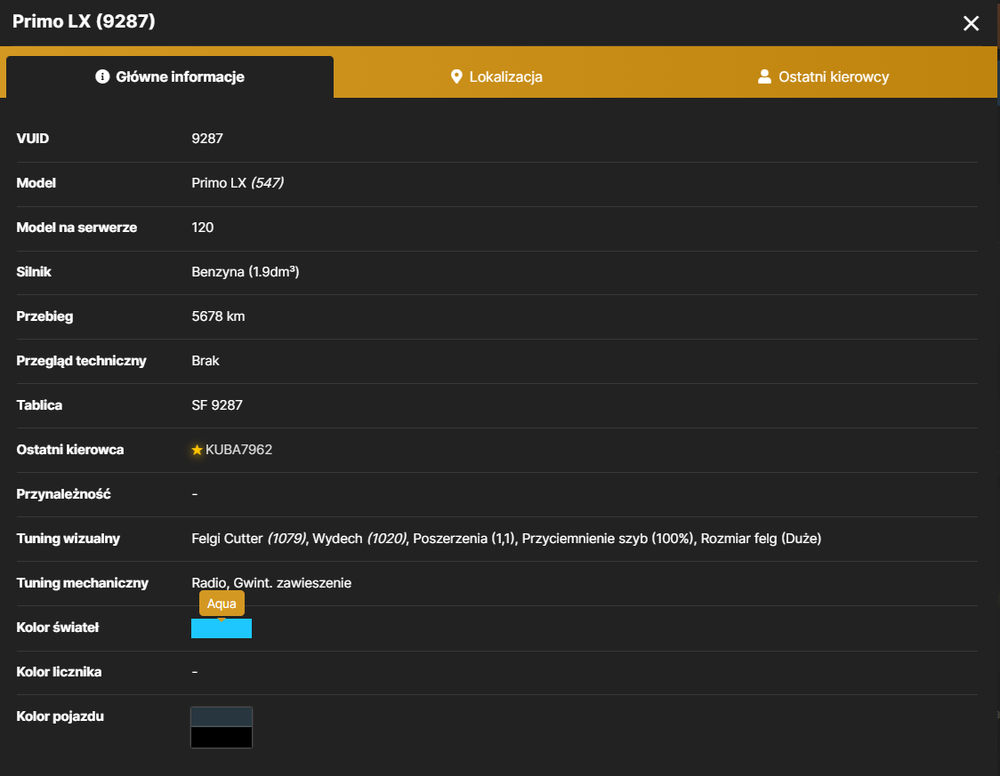
Task: Click the Przegląd techniczny value Brak
Action: click(x=205, y=361)
